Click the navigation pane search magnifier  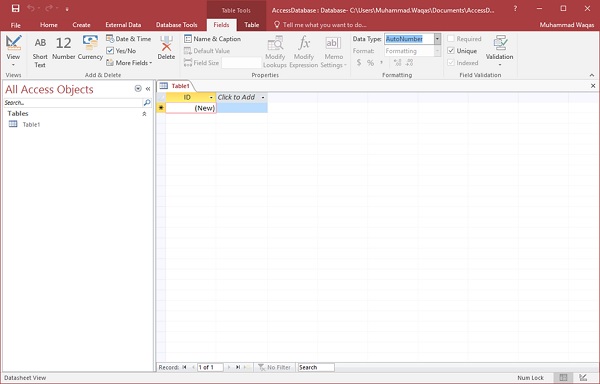[x=147, y=103]
